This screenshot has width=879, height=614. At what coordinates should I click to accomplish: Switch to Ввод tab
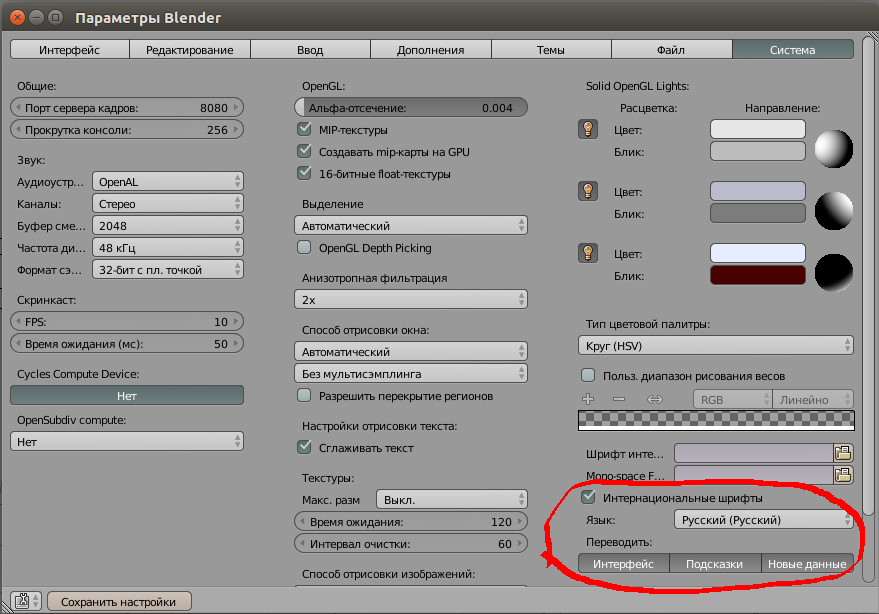tap(310, 49)
